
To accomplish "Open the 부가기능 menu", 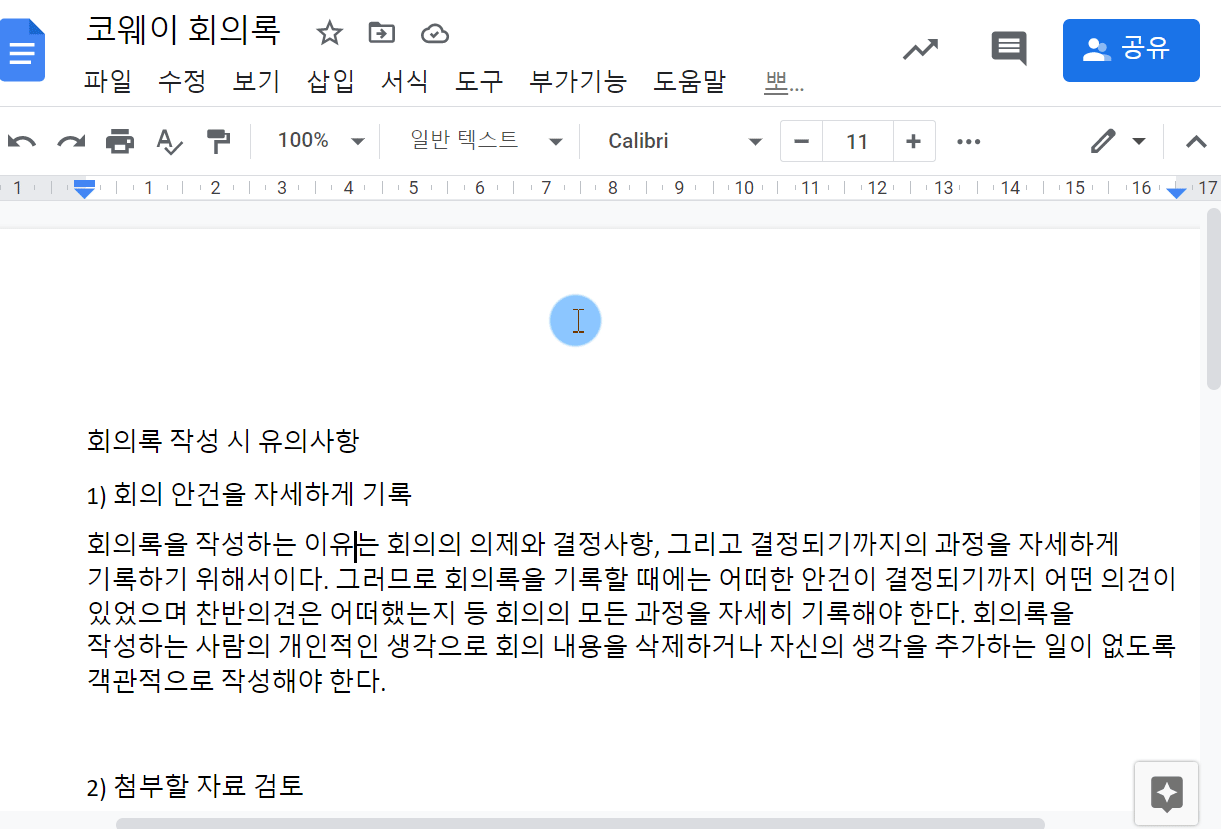I will coord(578,82).
